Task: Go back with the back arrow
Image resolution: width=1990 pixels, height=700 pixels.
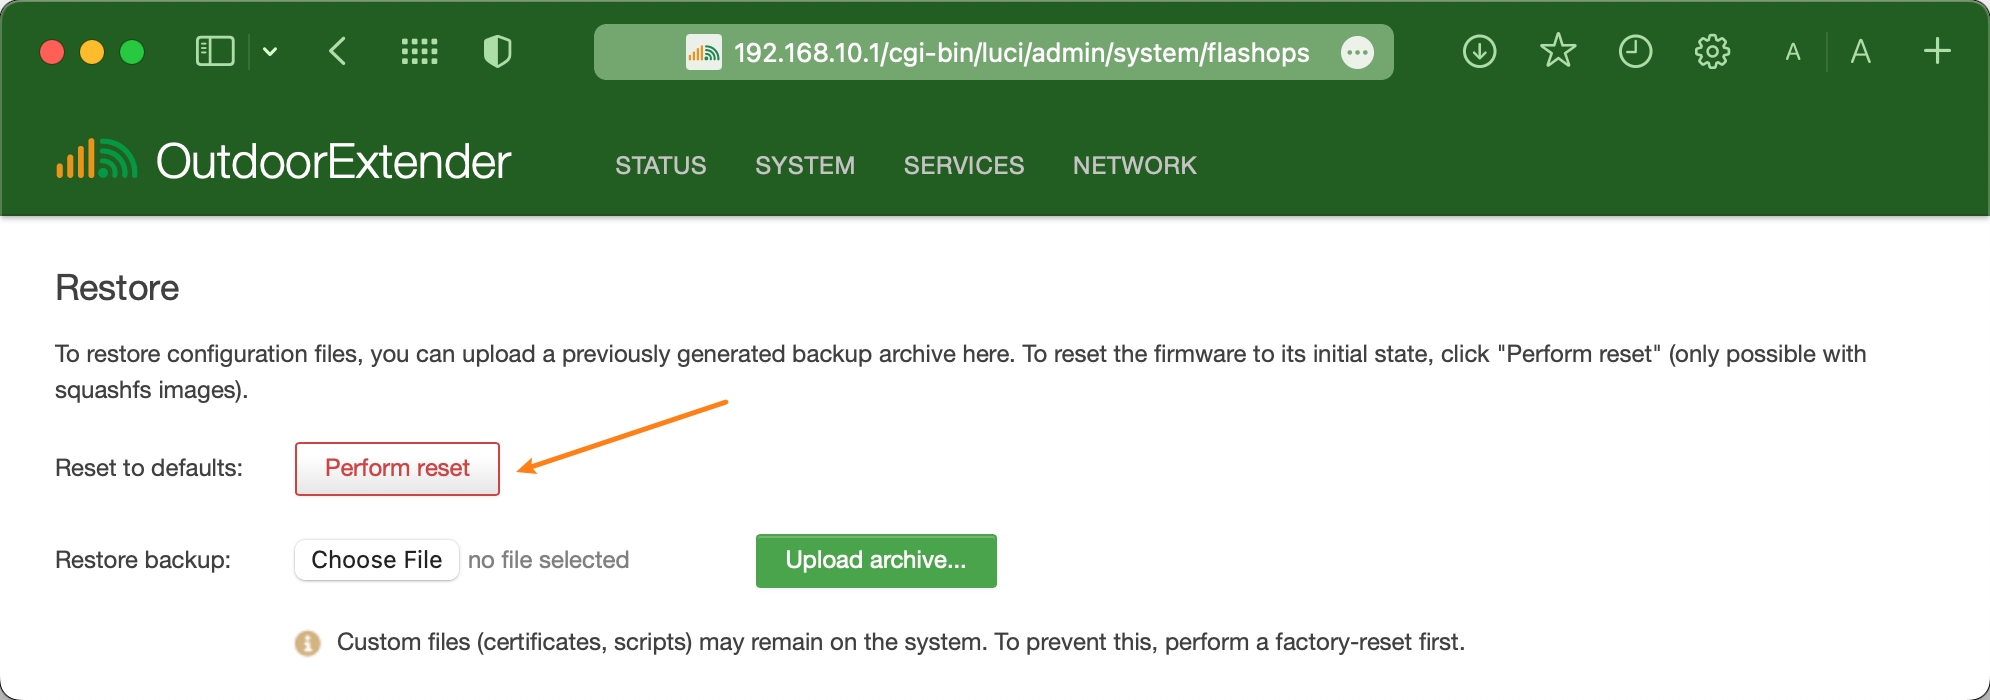Action: tap(338, 51)
